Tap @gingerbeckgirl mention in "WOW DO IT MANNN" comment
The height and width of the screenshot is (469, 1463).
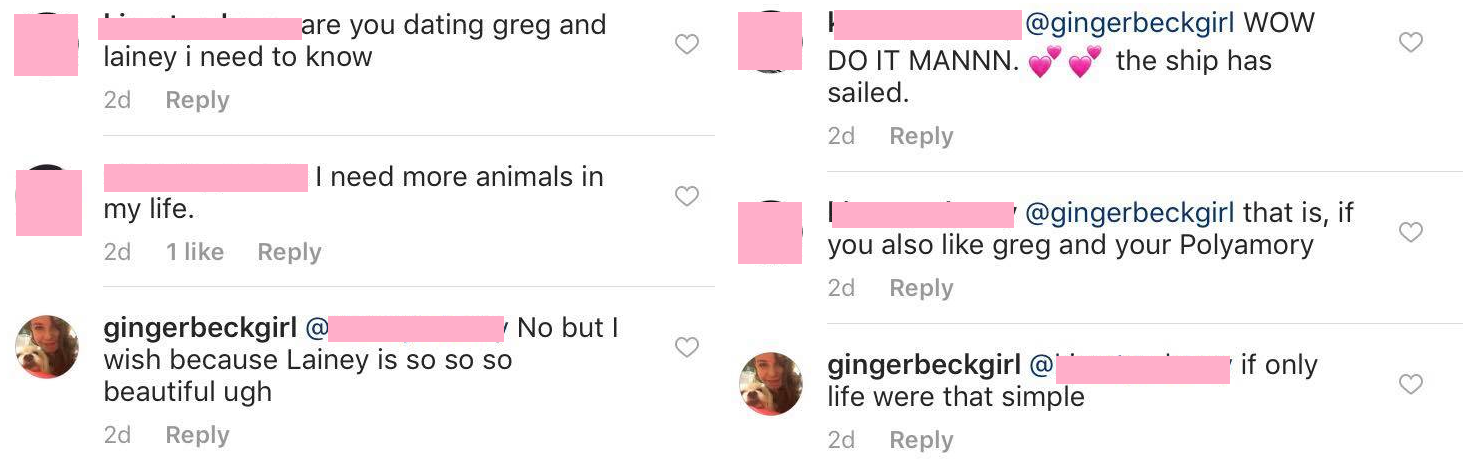coord(1130,22)
